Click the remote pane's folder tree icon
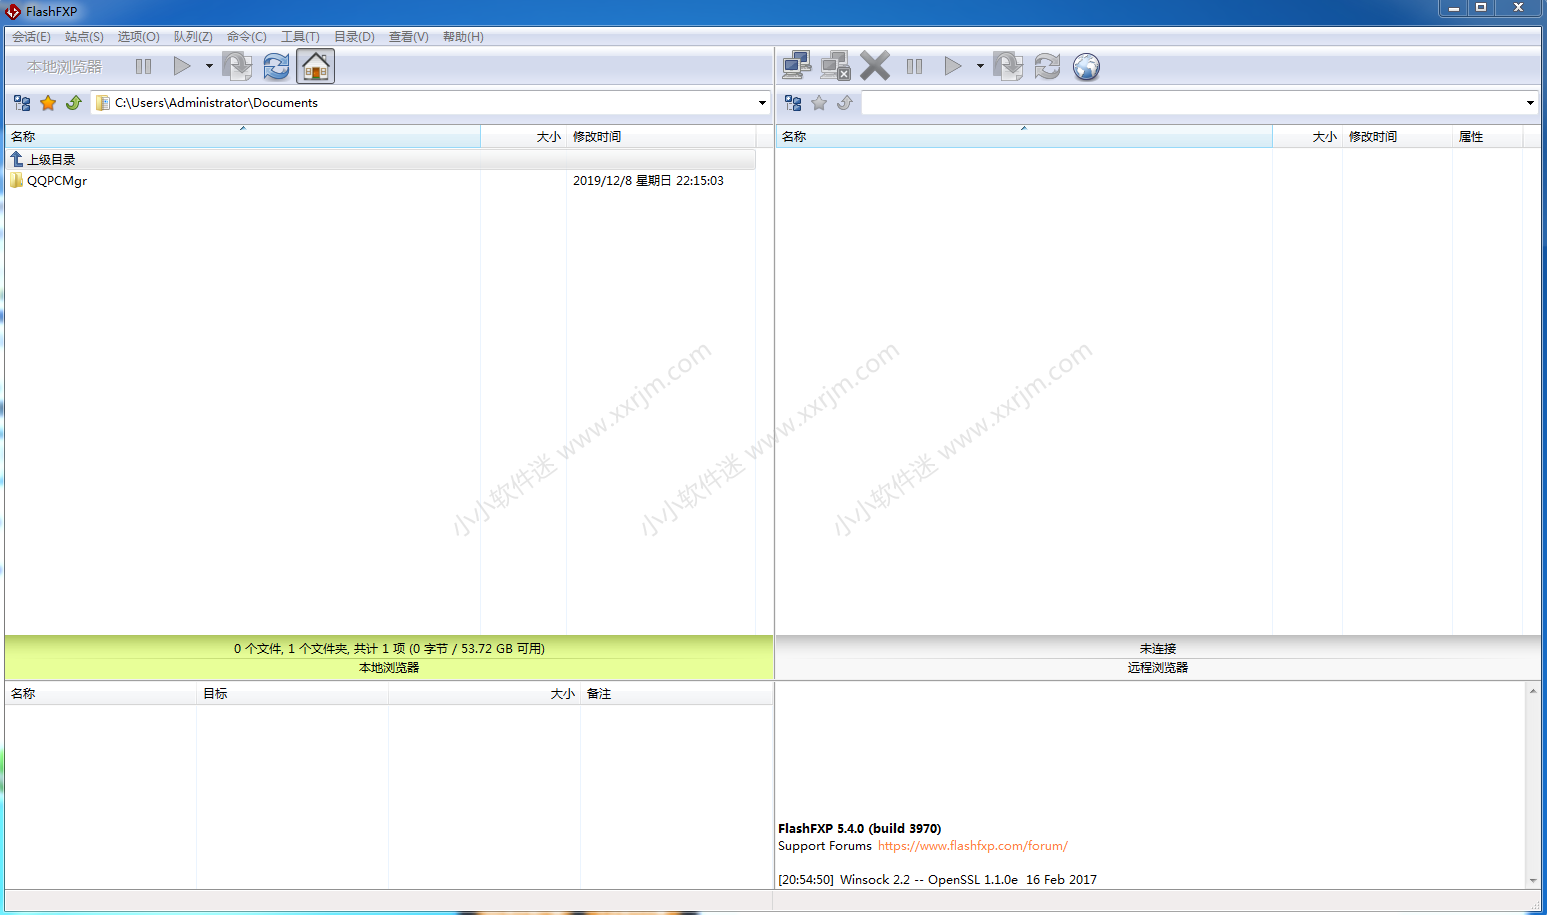The width and height of the screenshot is (1547, 915). pos(793,103)
